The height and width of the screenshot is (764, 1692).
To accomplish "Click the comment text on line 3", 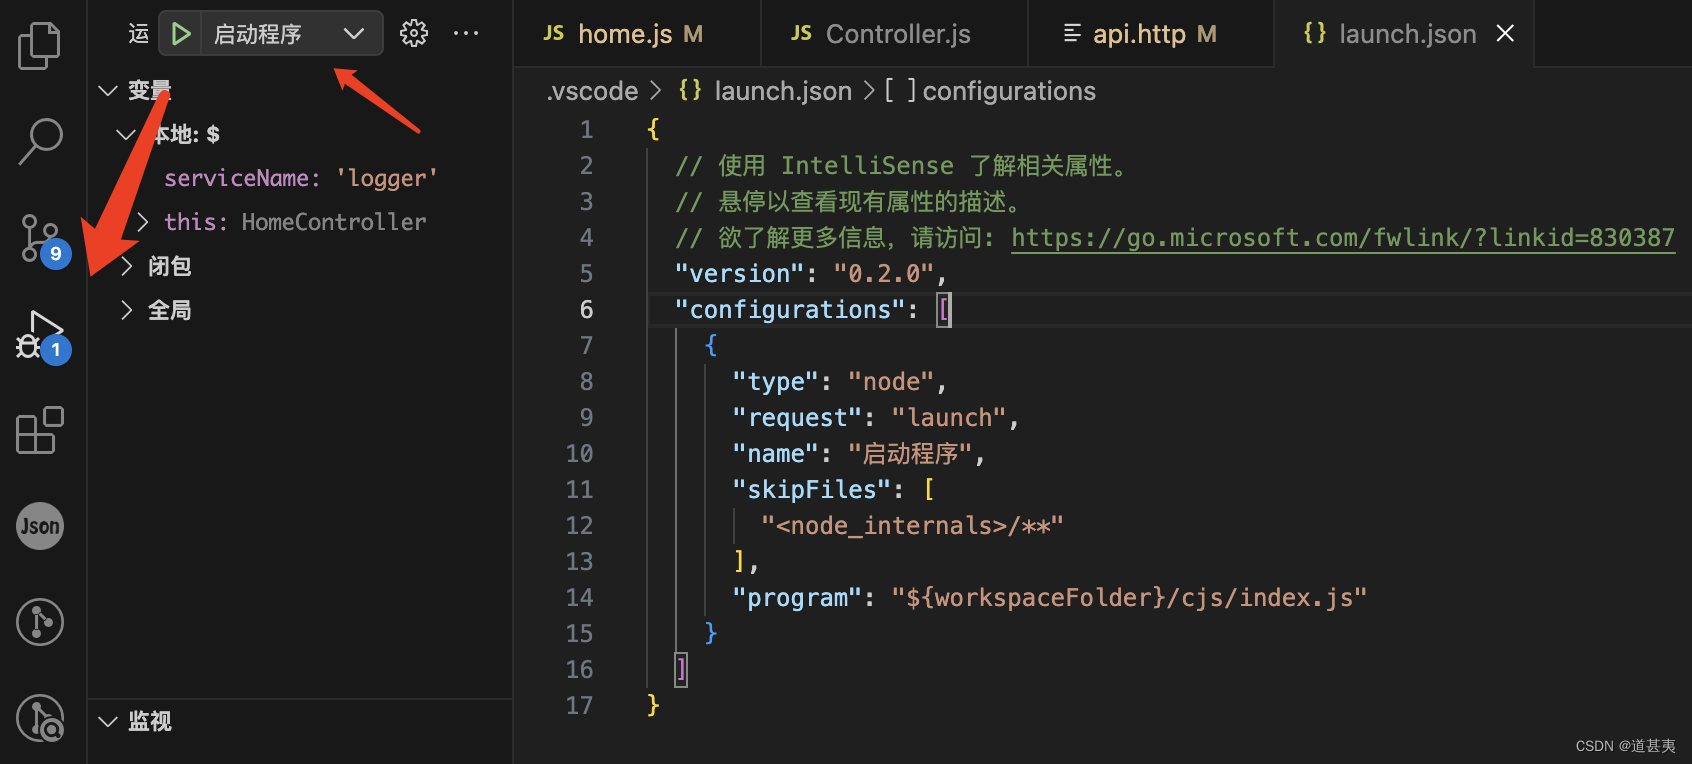I will 850,201.
